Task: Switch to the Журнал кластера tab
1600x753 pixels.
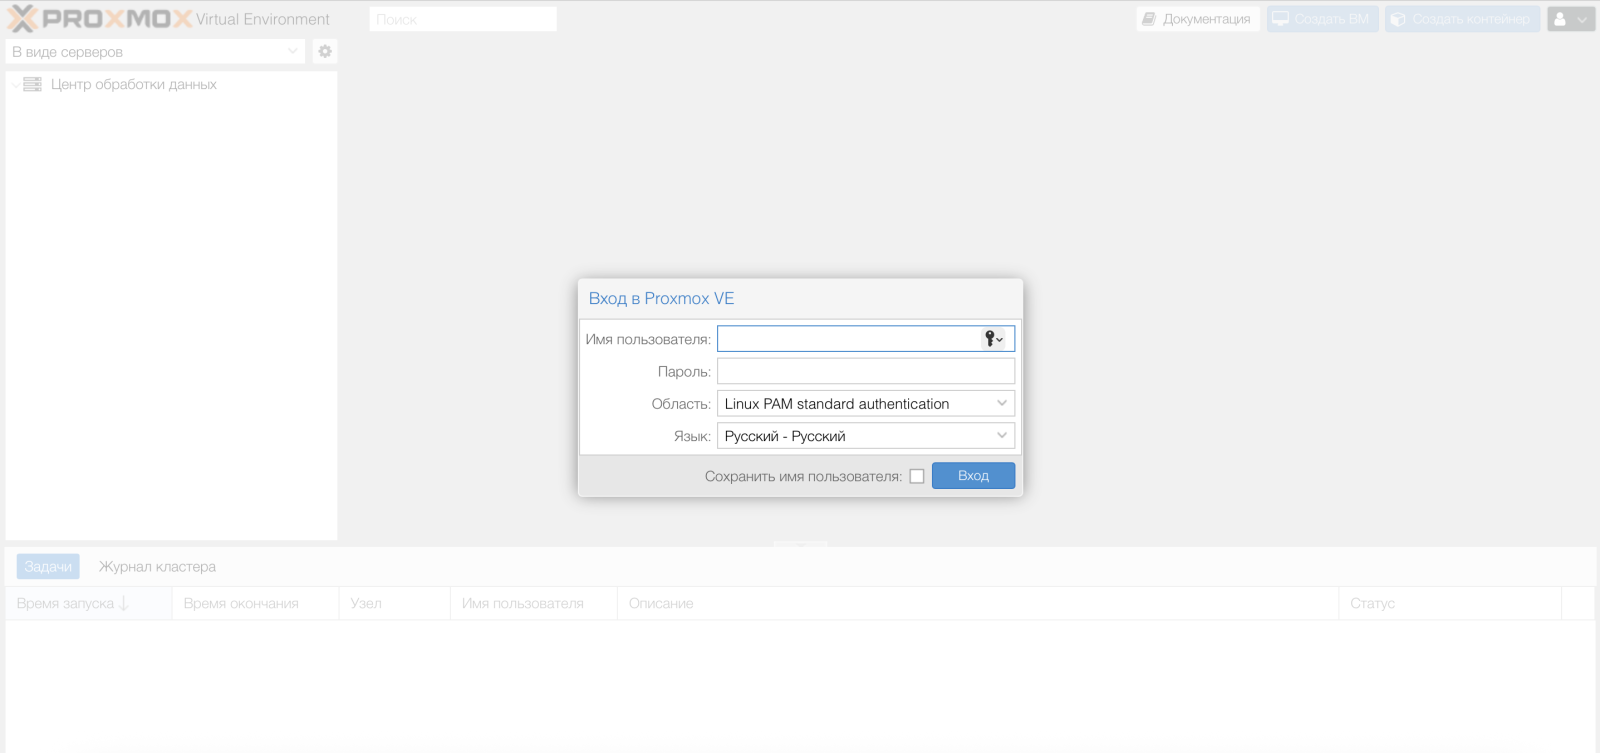Action: (157, 566)
